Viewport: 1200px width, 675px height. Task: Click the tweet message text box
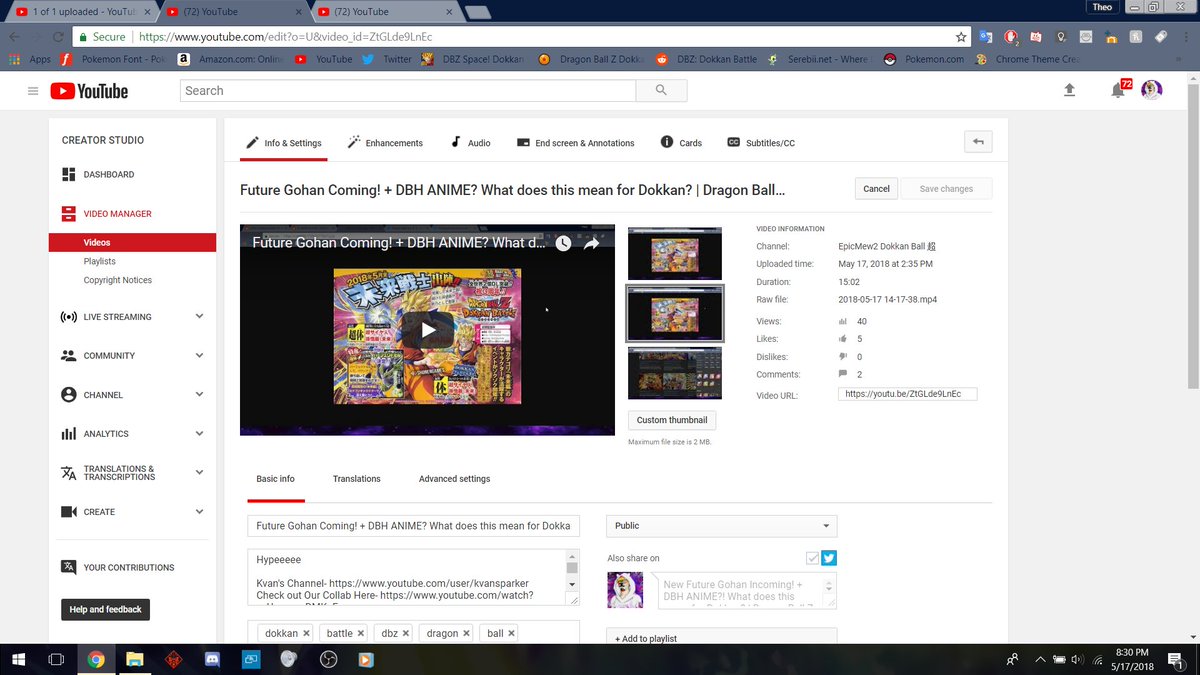pyautogui.click(x=746, y=590)
